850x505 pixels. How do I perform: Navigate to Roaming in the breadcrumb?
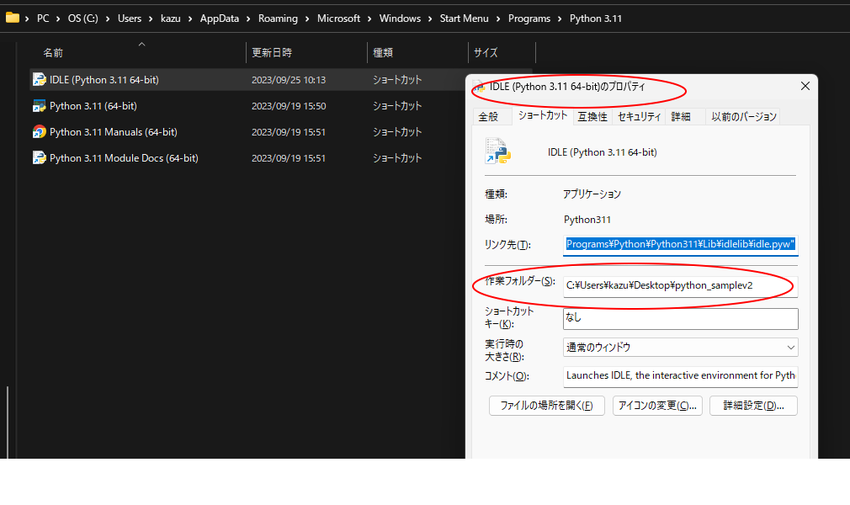[278, 18]
